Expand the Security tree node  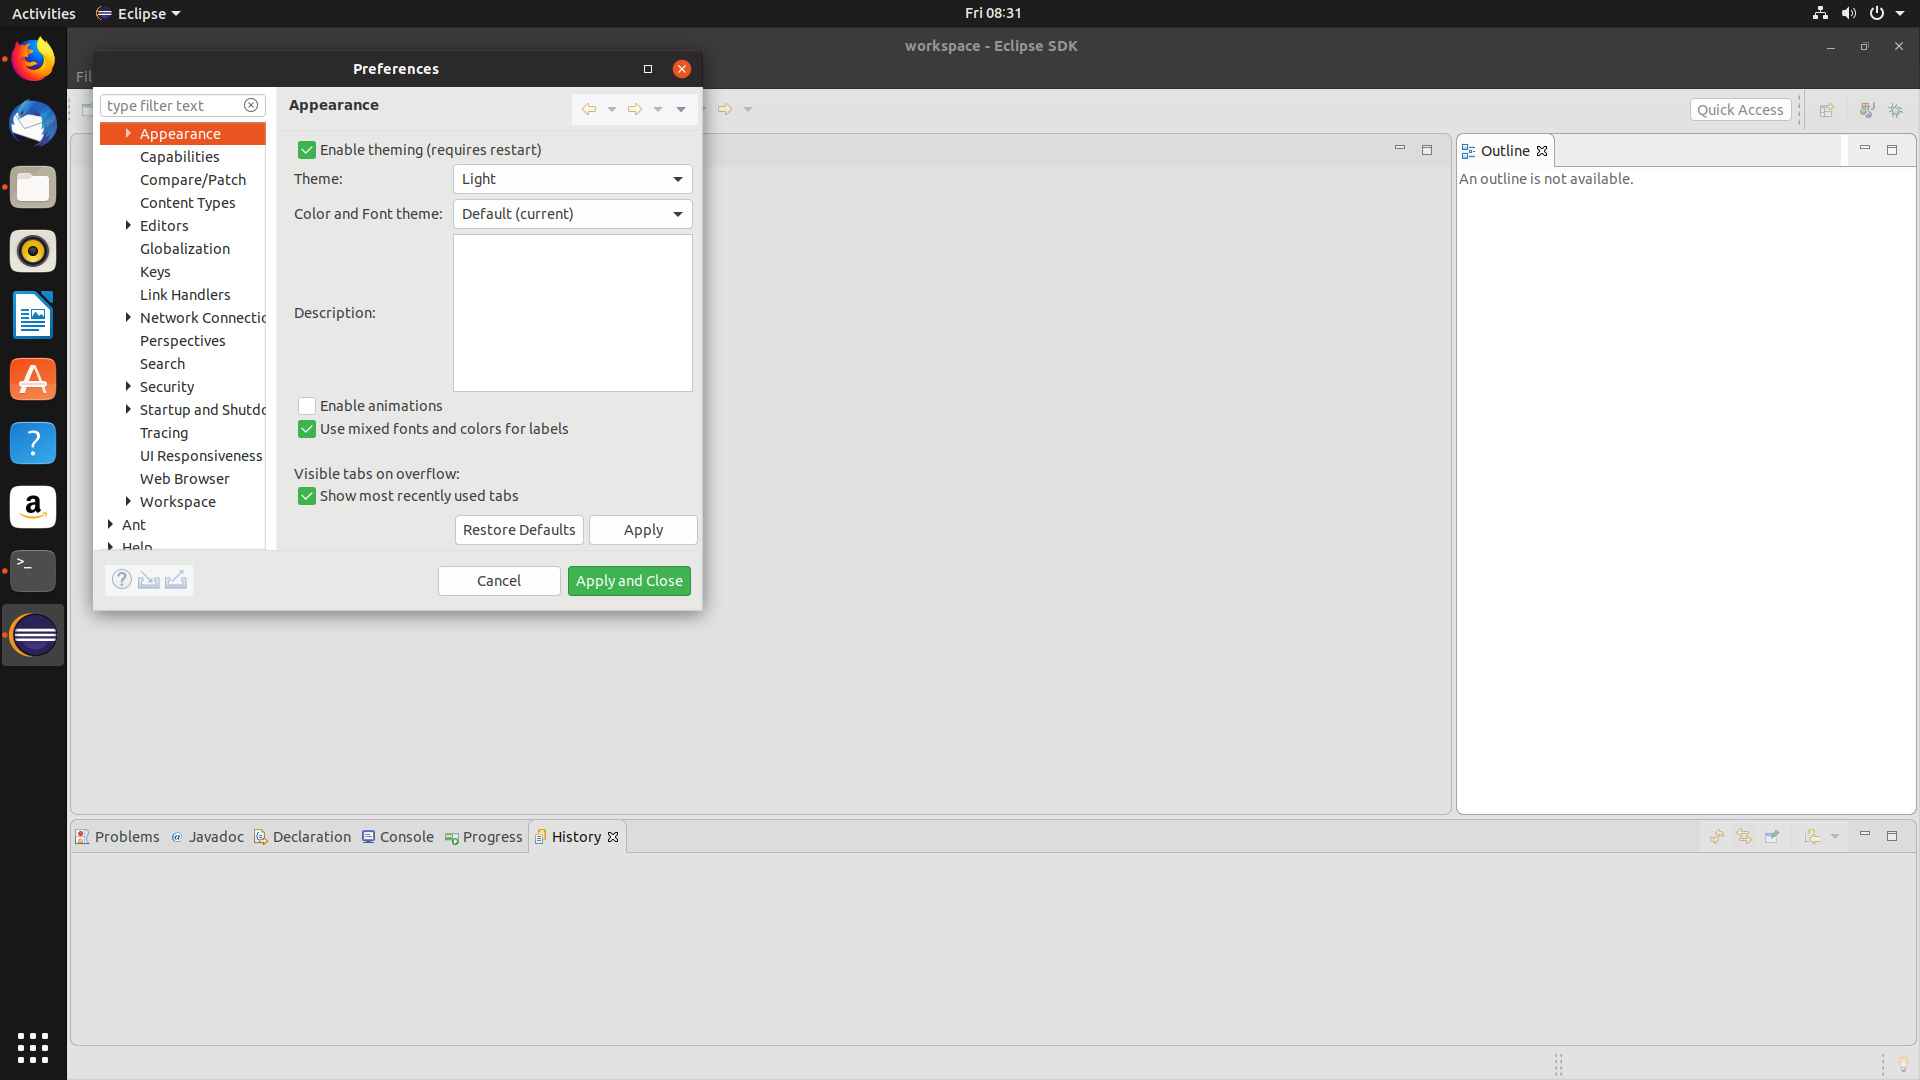[128, 386]
